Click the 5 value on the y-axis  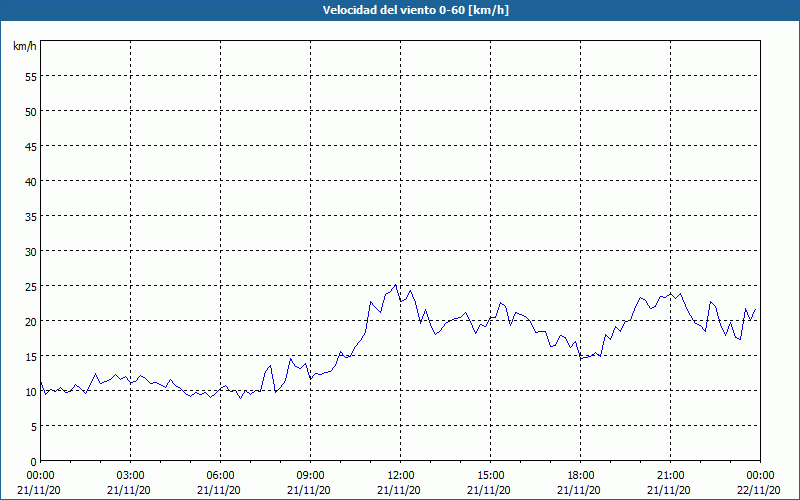click(34, 427)
